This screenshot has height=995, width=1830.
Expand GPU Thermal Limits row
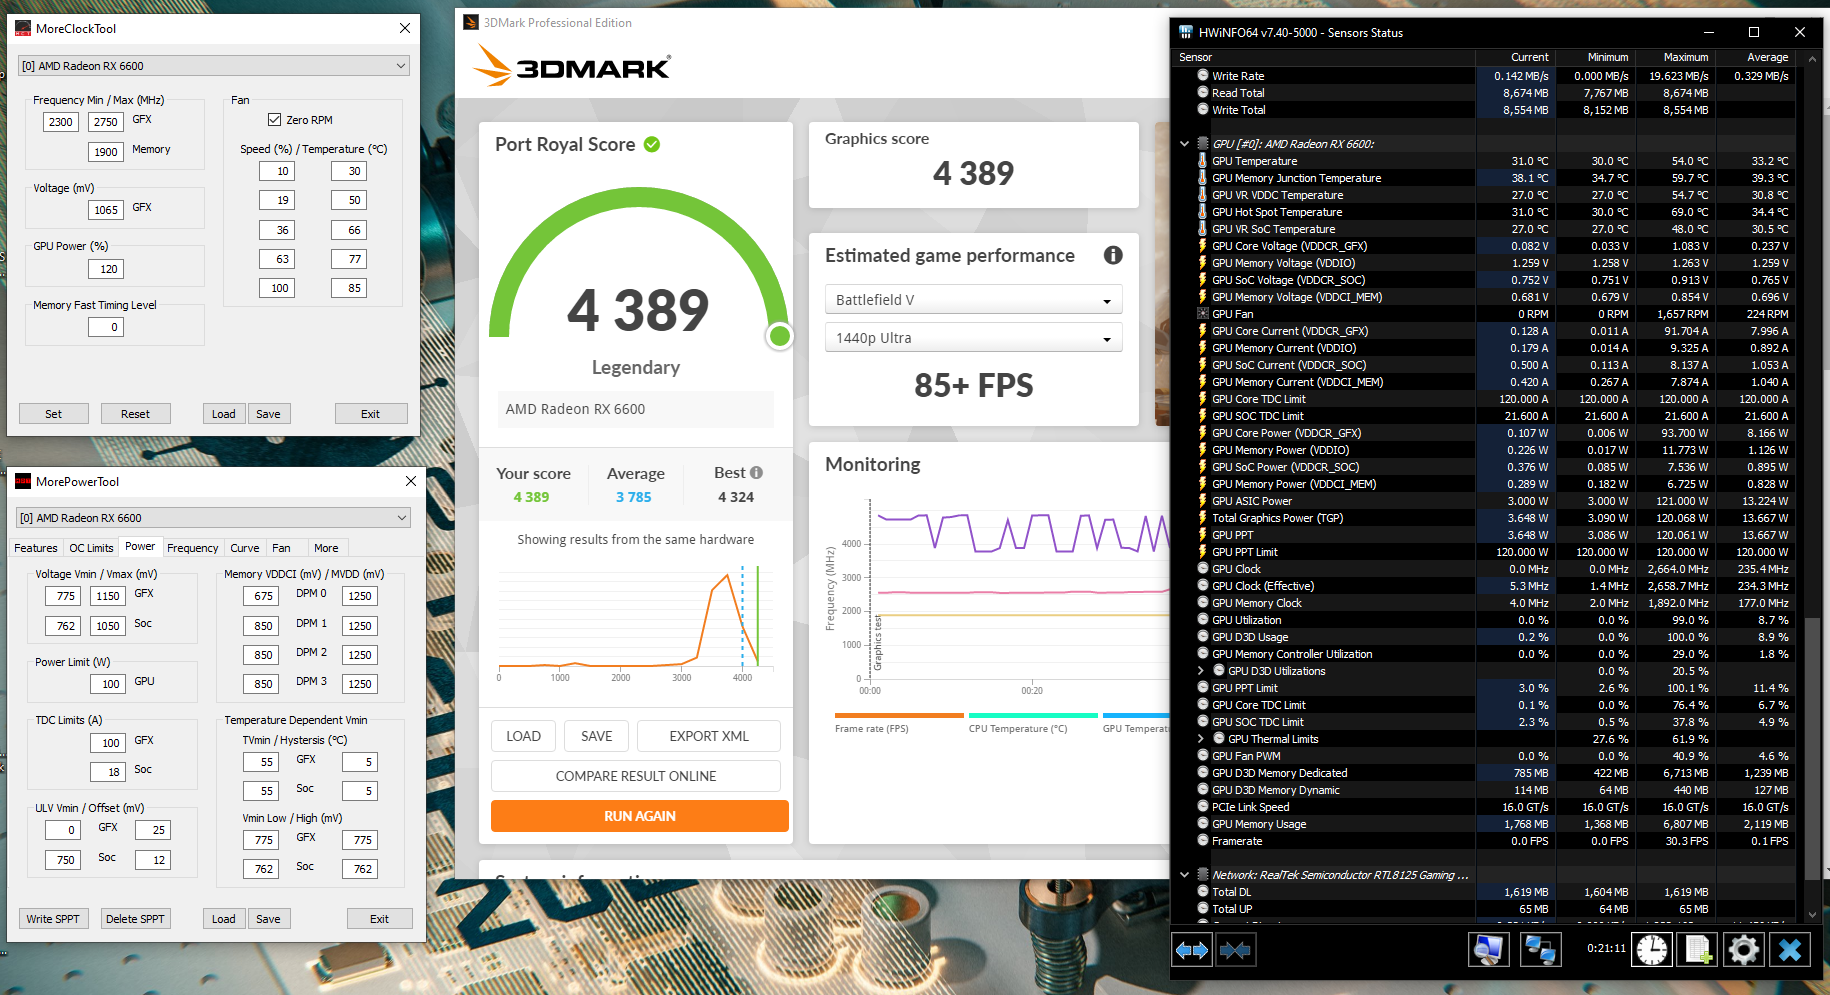pos(1201,739)
